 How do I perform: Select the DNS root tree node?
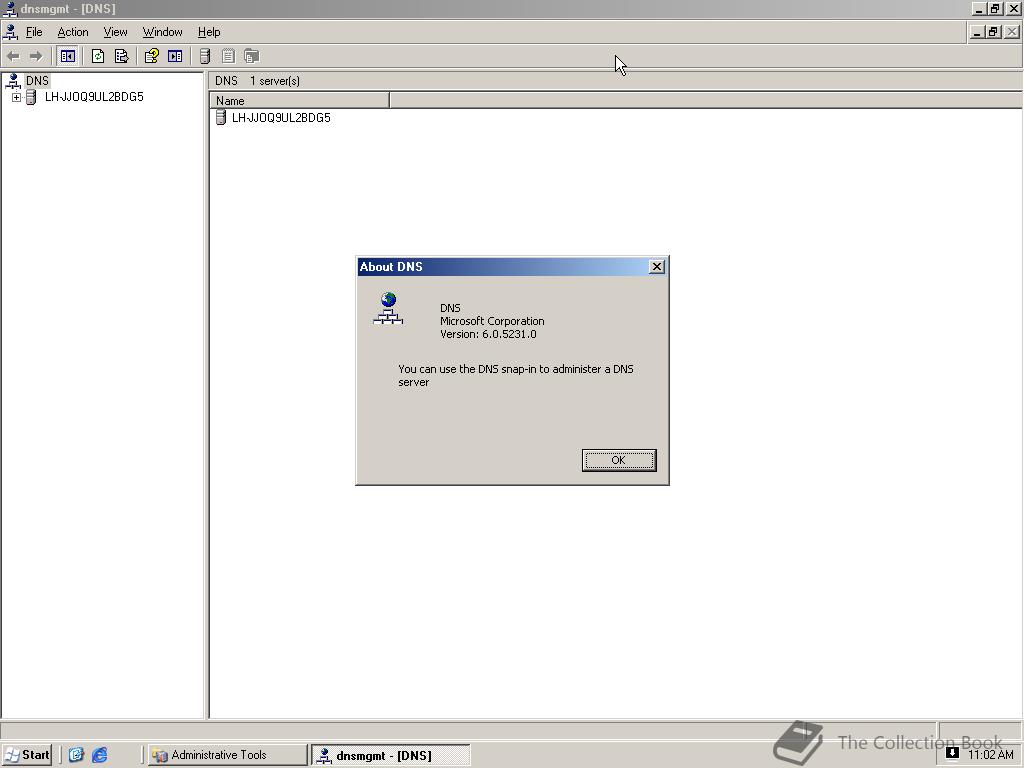click(37, 81)
